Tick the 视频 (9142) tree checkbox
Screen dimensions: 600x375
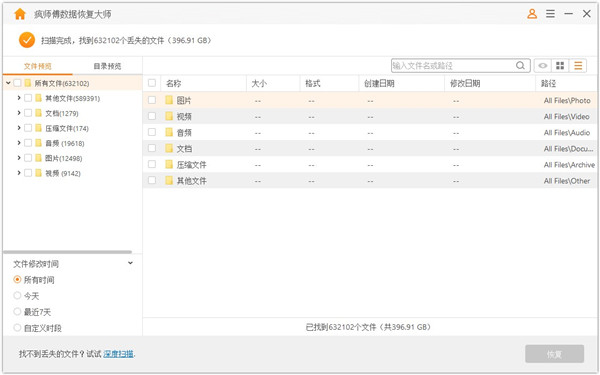click(x=28, y=173)
